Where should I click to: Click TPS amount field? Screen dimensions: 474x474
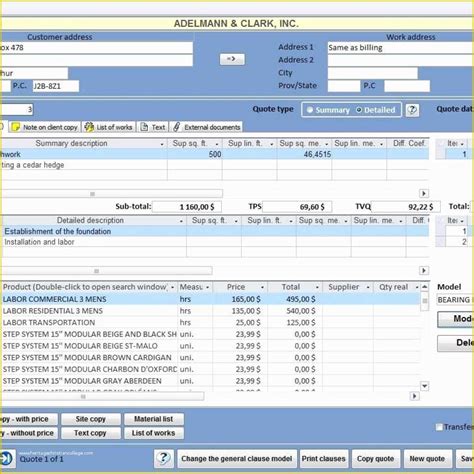tap(297, 207)
